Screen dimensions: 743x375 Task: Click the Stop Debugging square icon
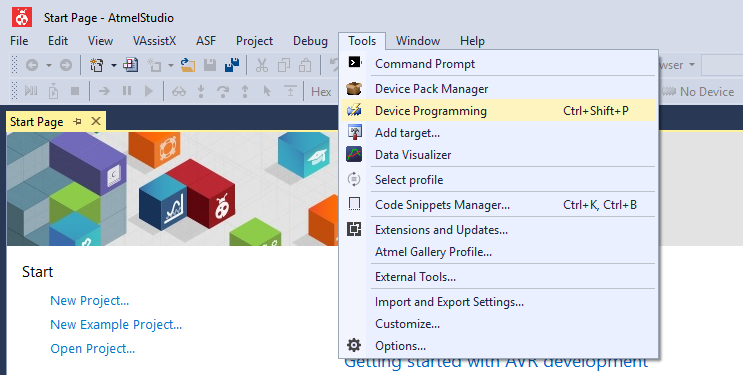[x=75, y=91]
